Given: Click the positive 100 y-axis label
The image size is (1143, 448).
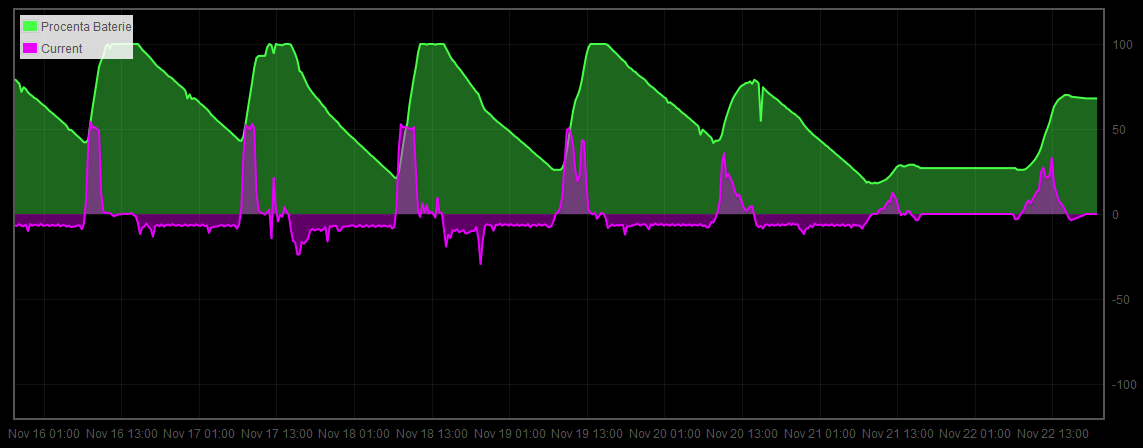Looking at the screenshot, I should [1121, 45].
